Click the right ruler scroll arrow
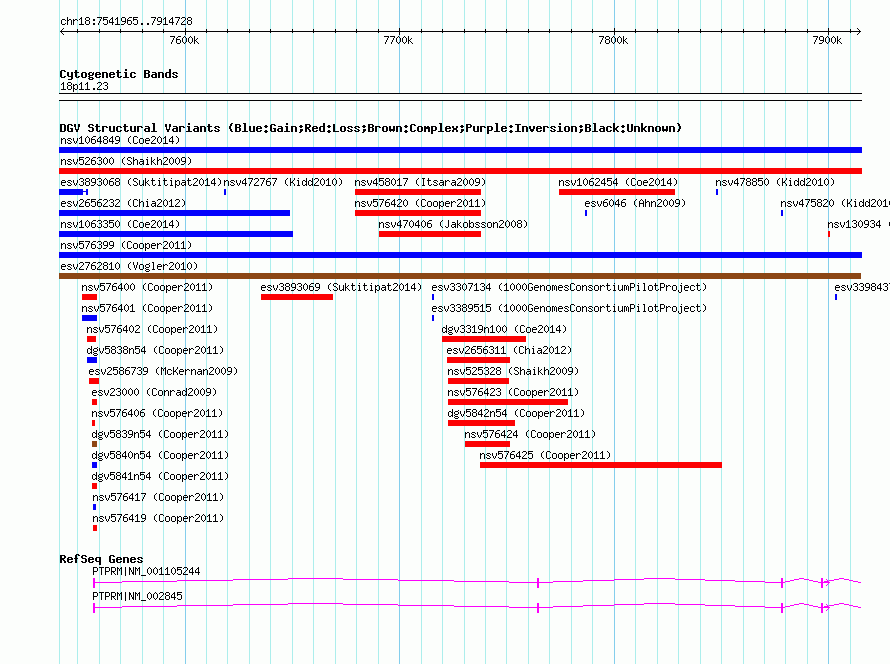 (x=858, y=31)
